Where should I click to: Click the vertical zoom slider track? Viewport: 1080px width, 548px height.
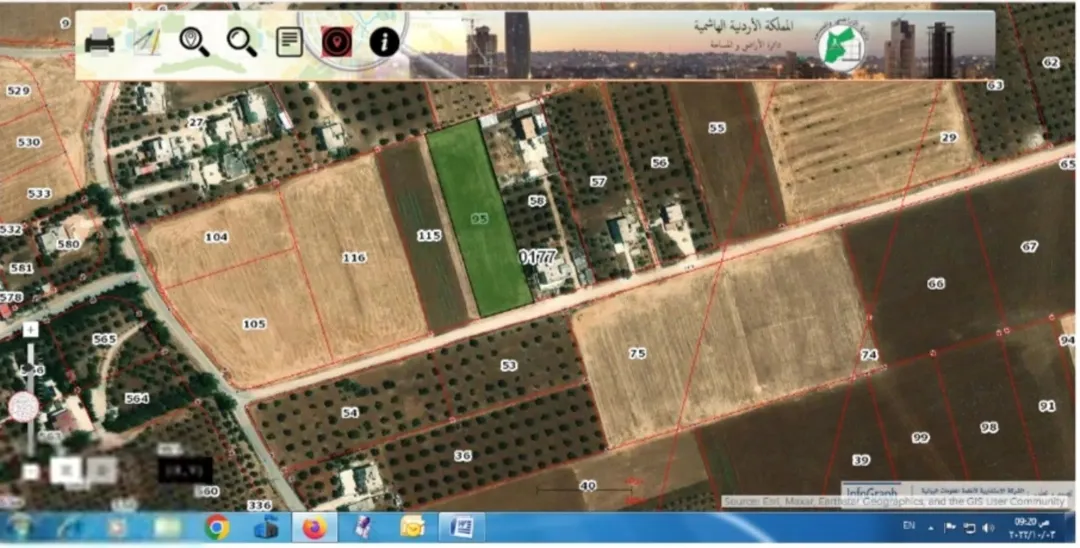point(30,401)
